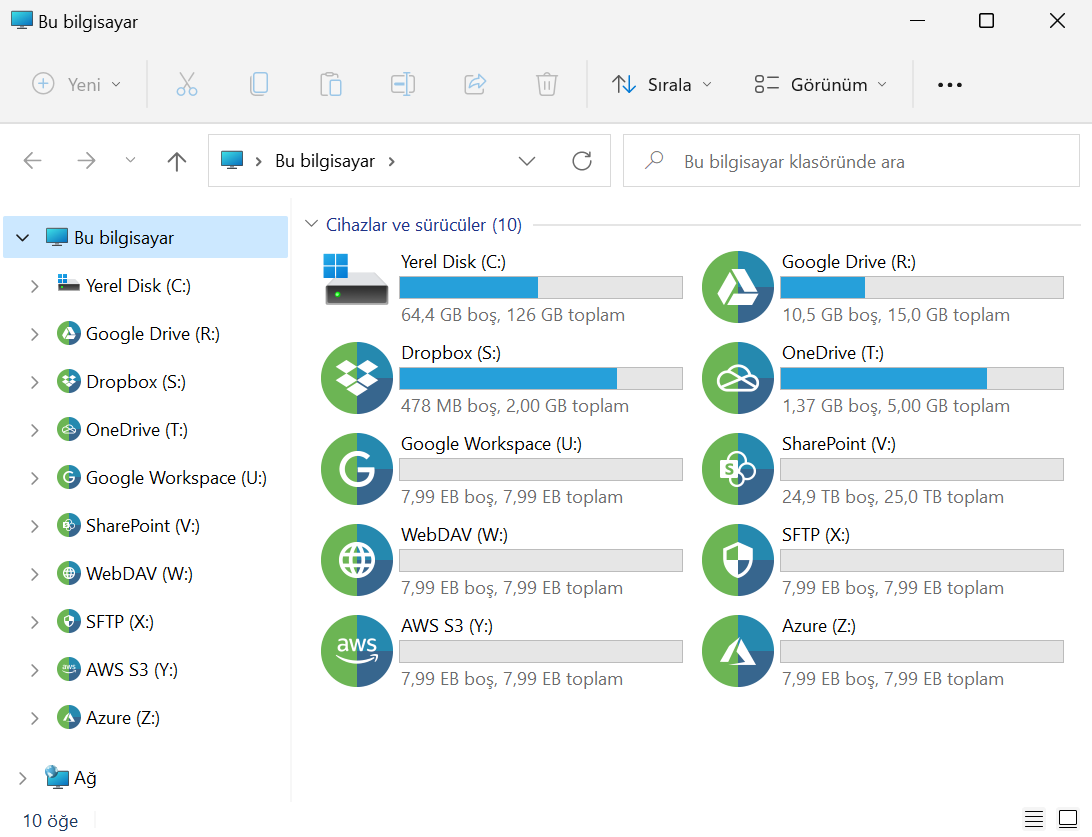Go back with the left arrow
The image size is (1092, 837).
tap(33, 161)
